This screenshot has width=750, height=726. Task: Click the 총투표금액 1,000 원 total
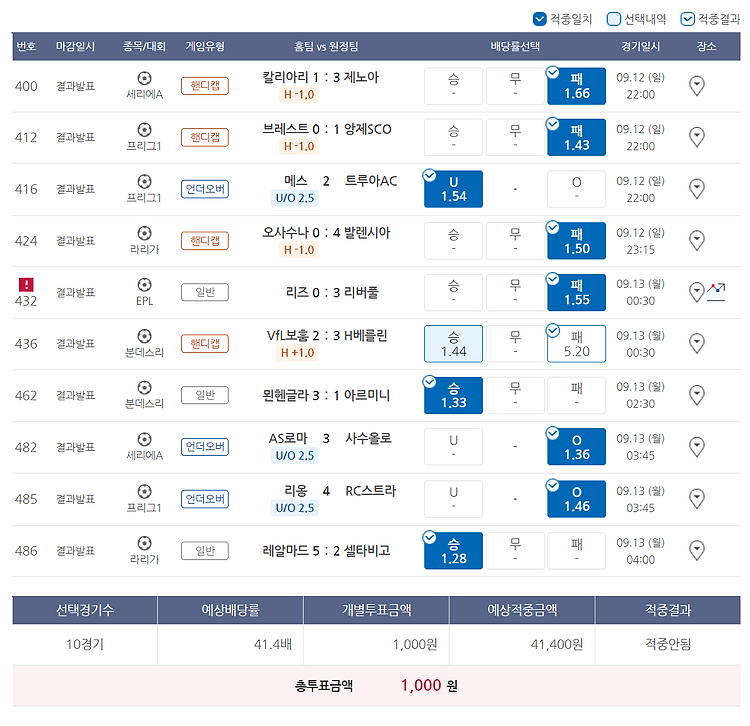[x=376, y=686]
